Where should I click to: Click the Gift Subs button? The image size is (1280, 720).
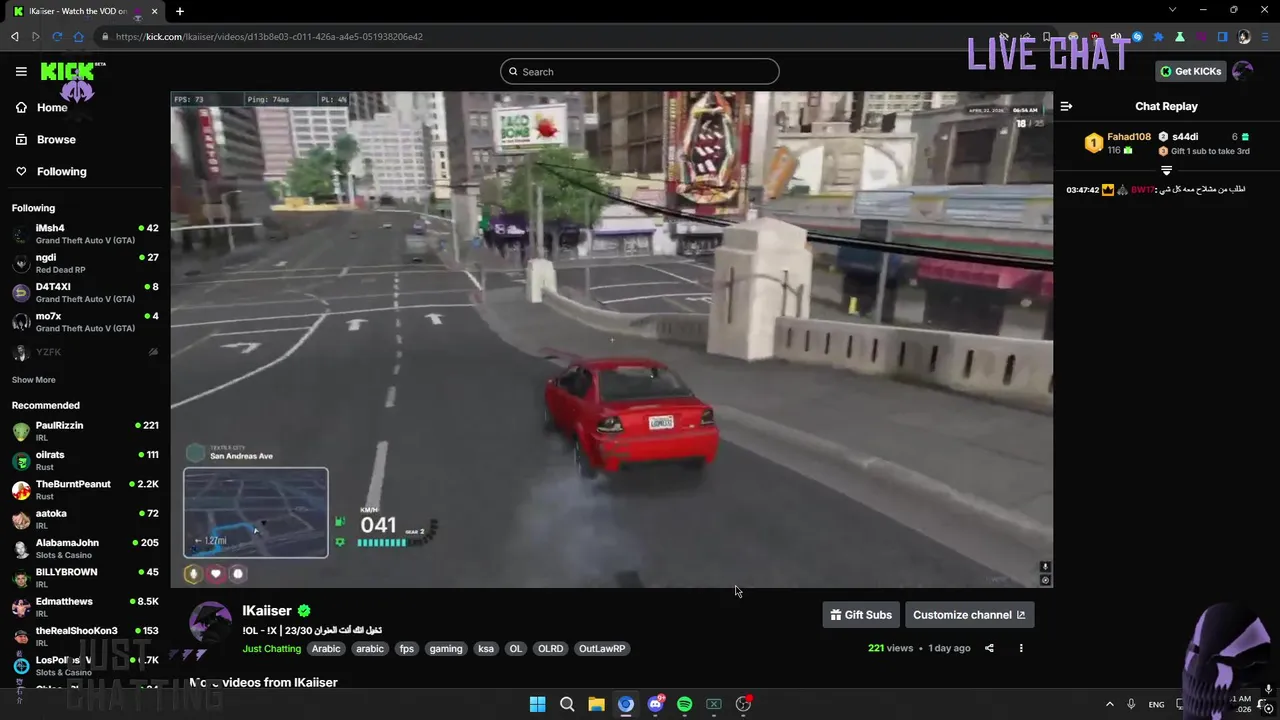861,615
